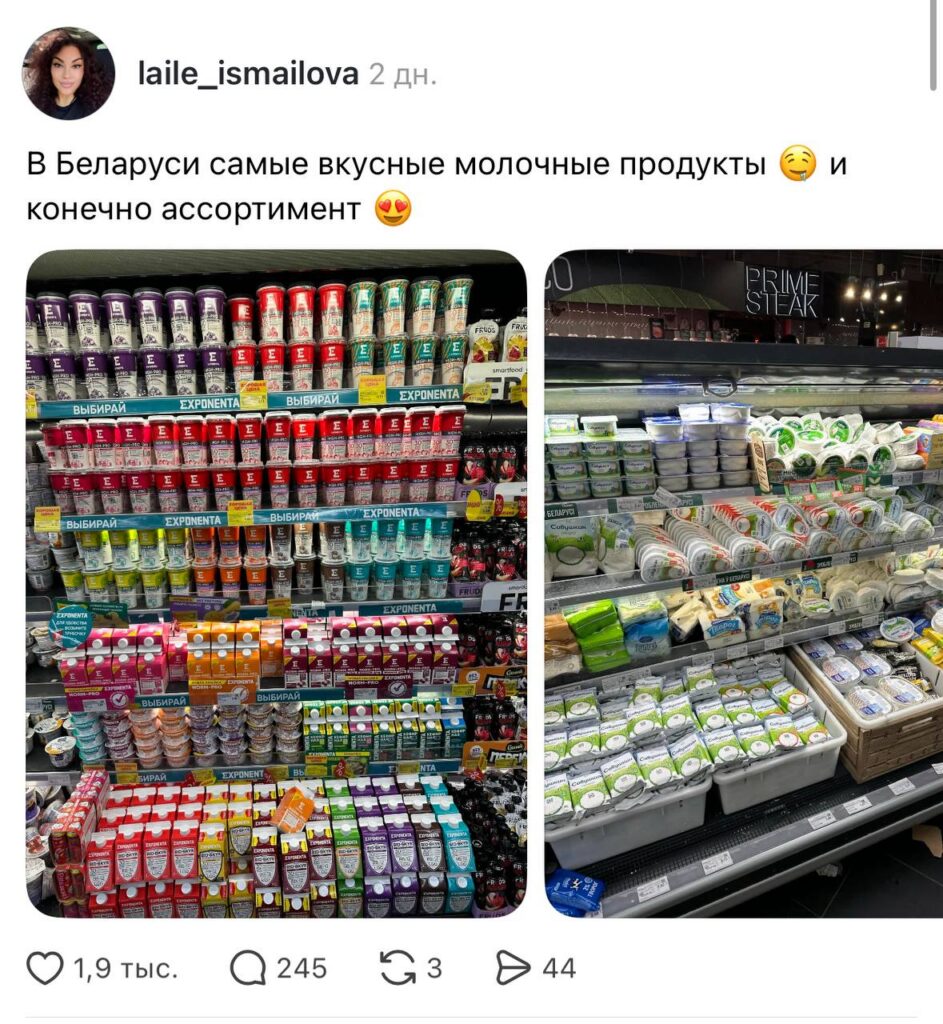Click the heart-eyes emoji in post
The height and width of the screenshot is (1024, 943).
(394, 209)
